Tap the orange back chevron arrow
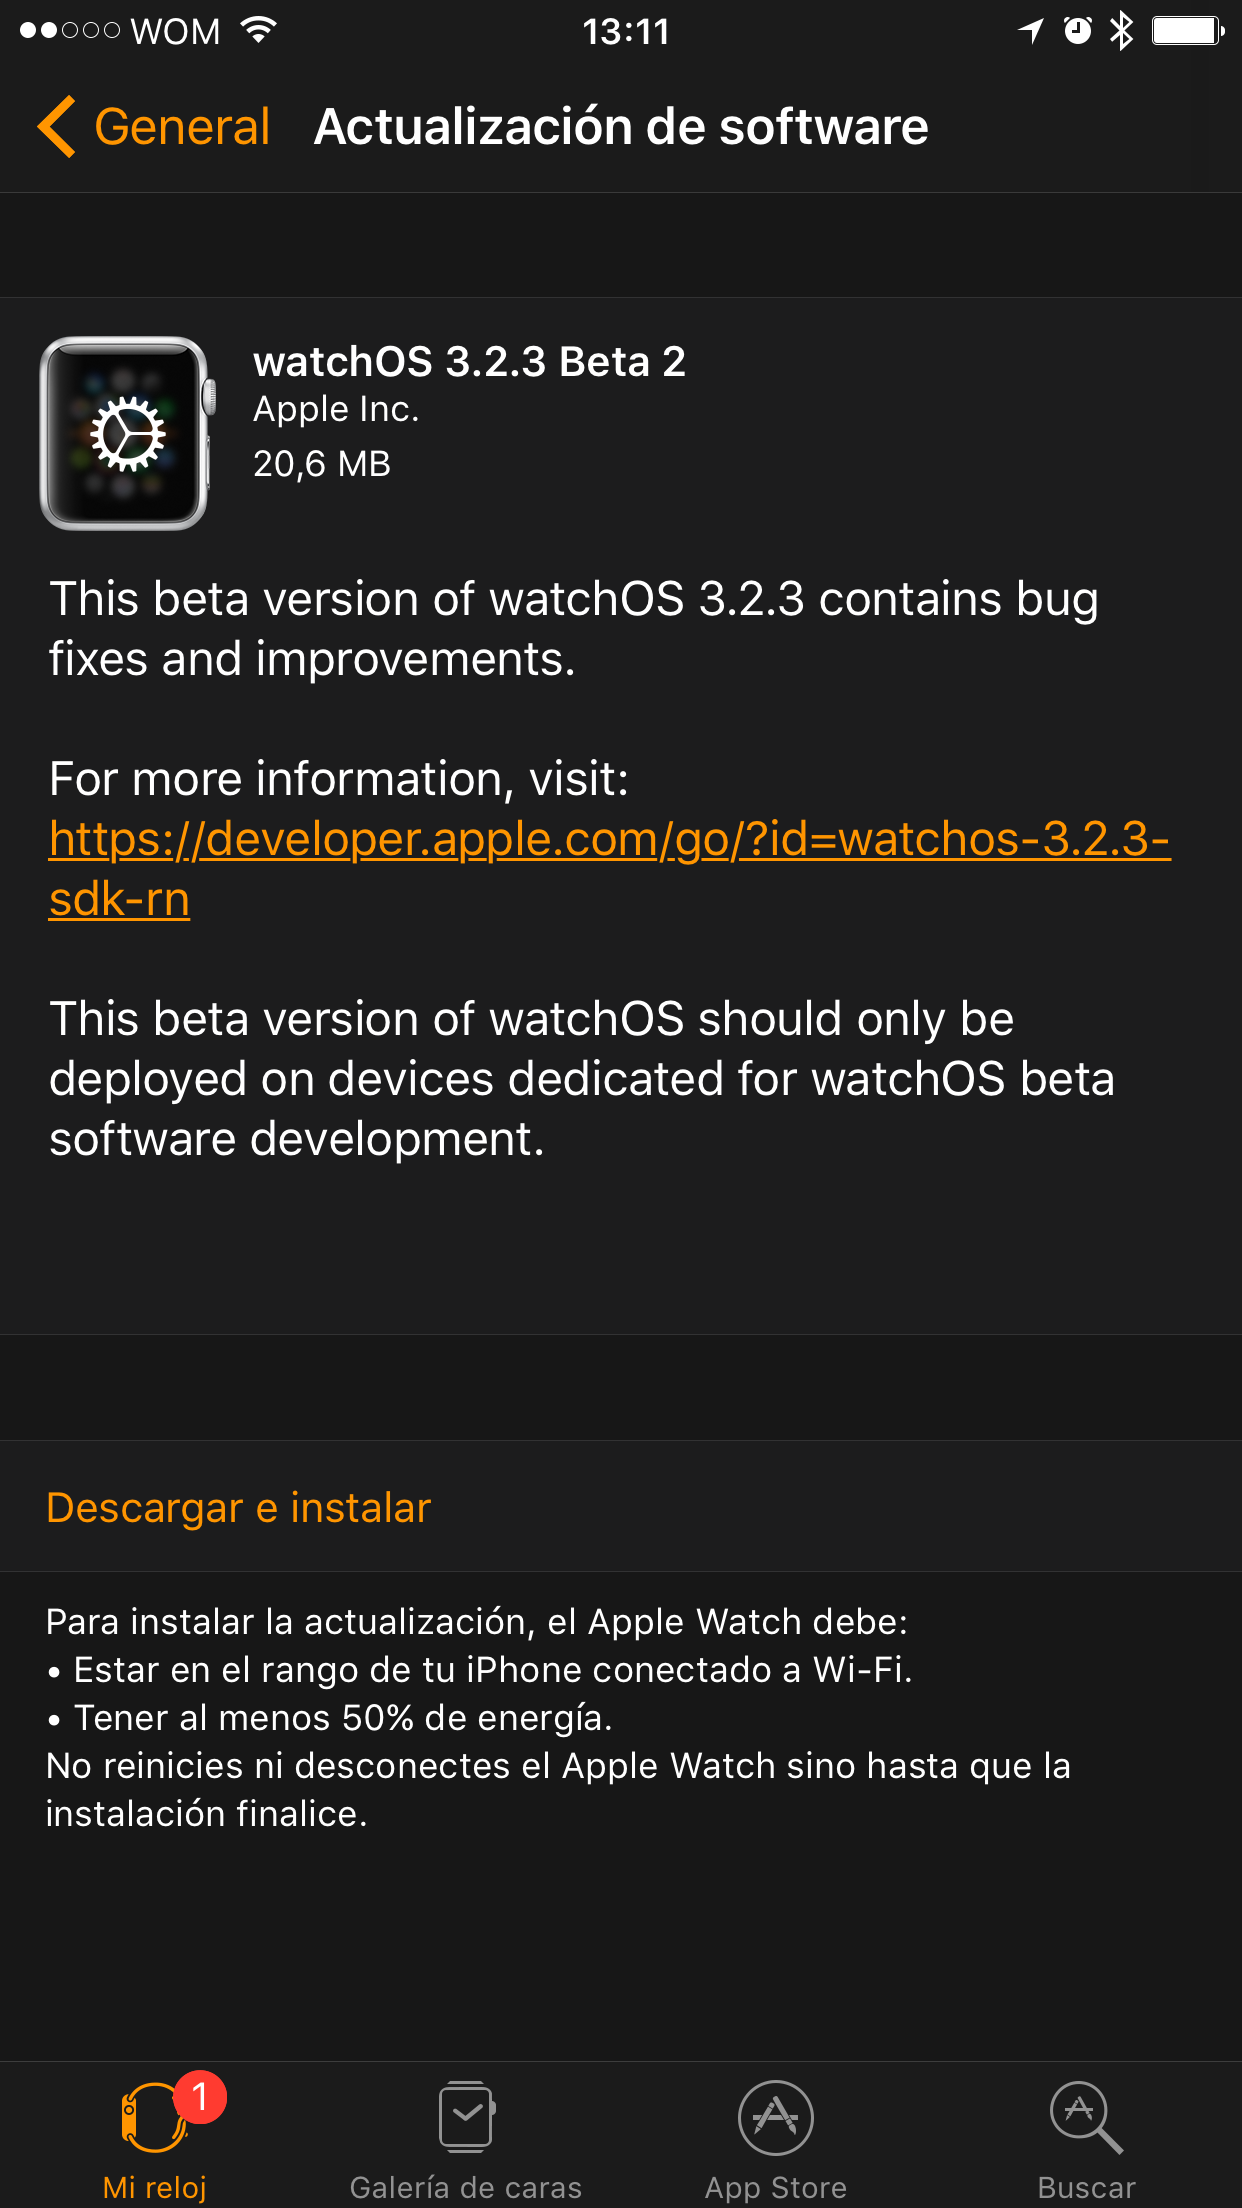 pos(57,127)
